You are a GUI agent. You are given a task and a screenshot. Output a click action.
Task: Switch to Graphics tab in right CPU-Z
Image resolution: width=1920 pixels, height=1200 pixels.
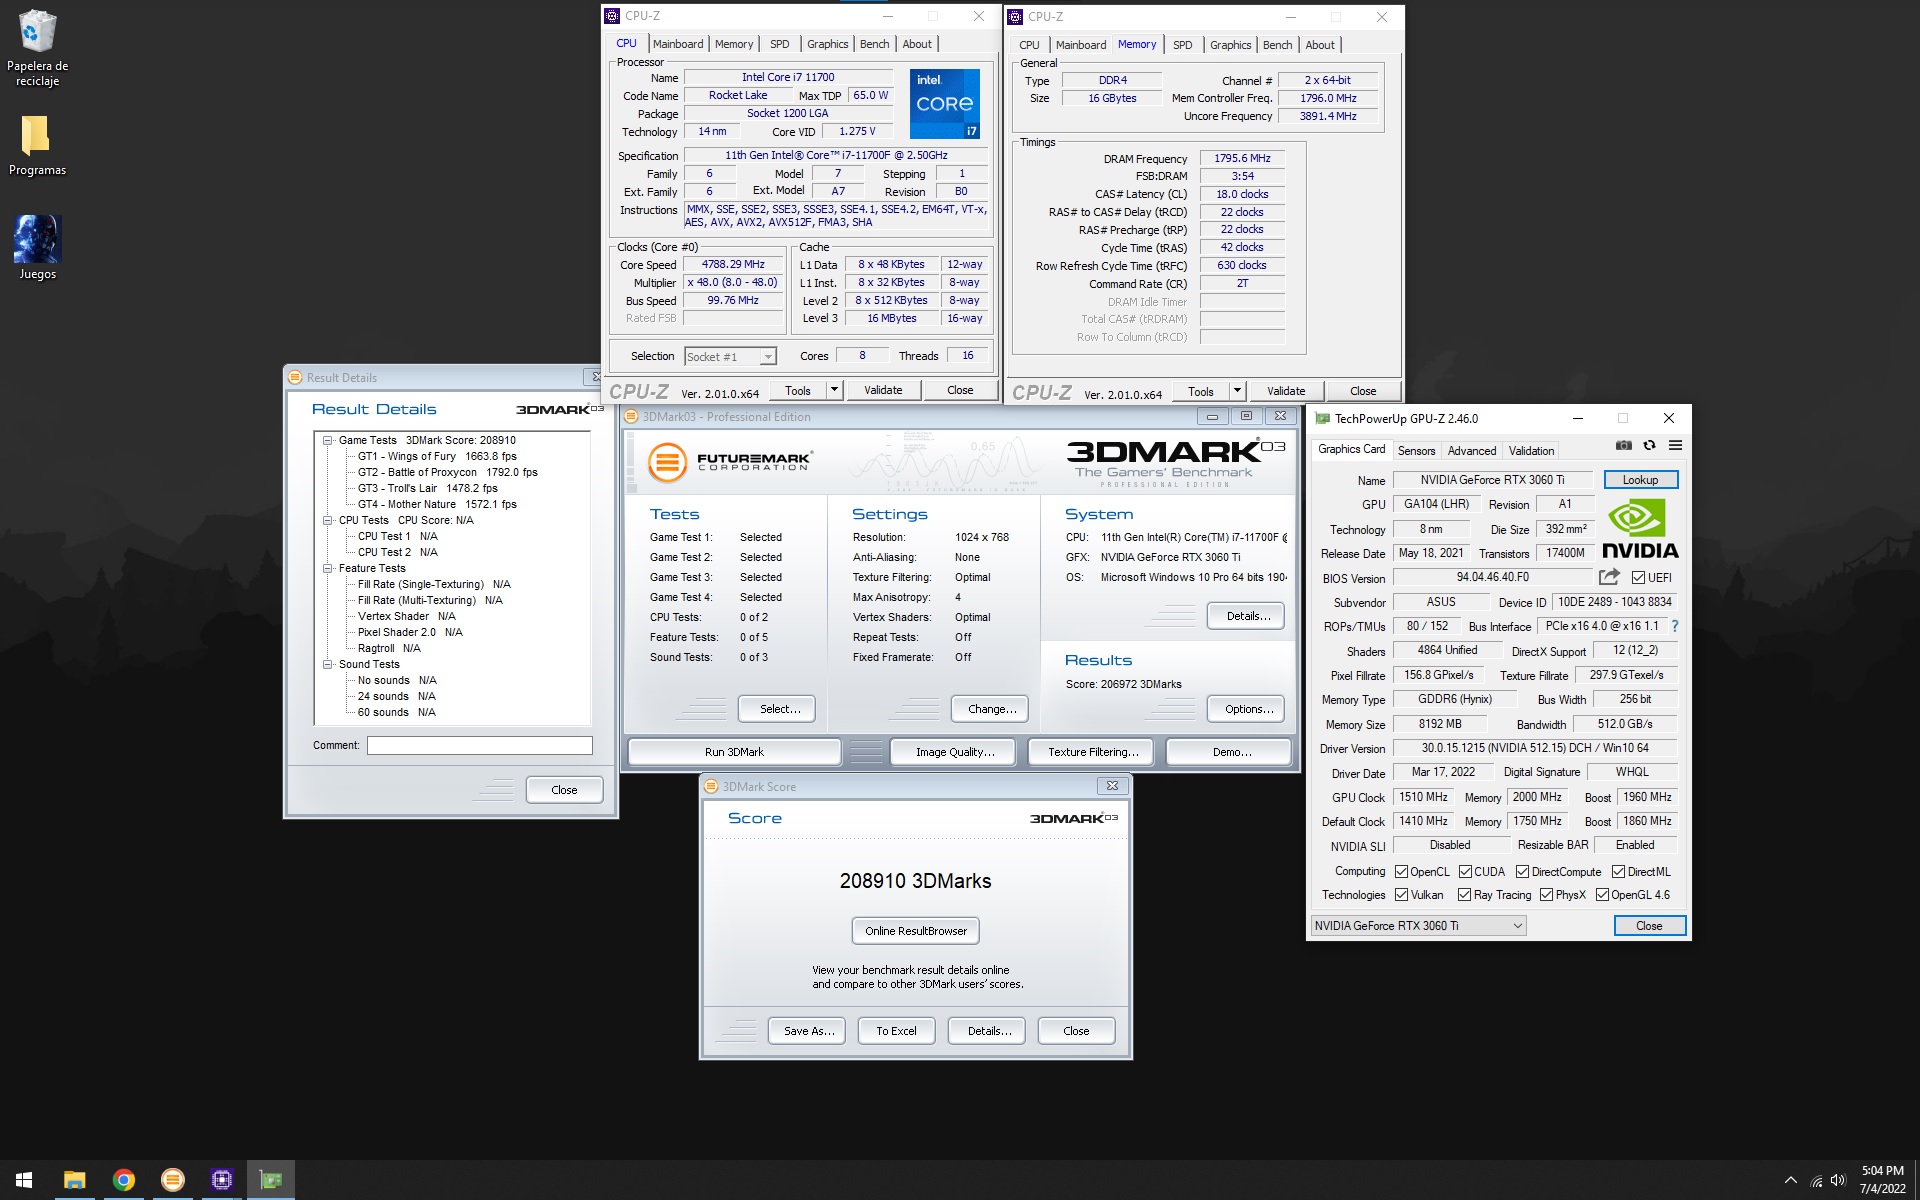(x=1230, y=45)
